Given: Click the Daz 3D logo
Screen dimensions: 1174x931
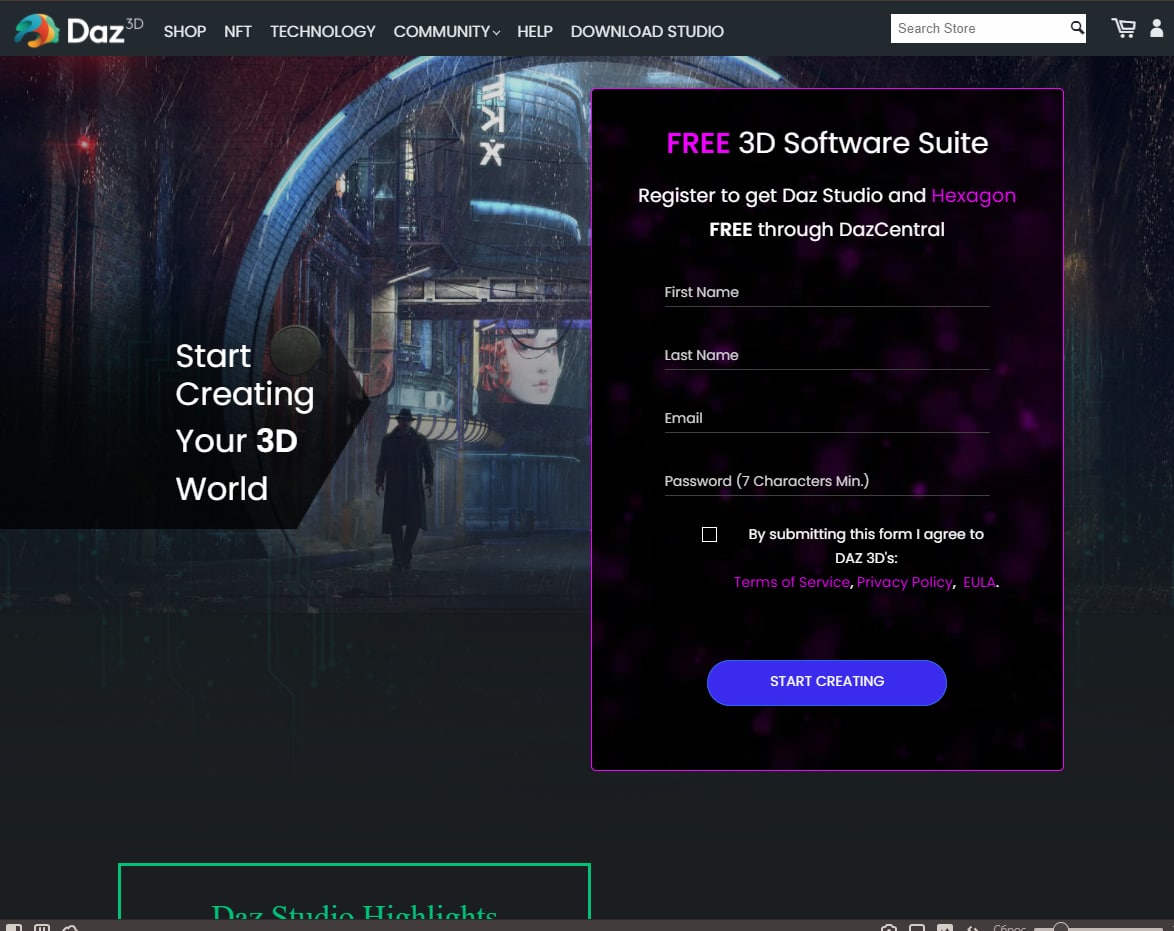Looking at the screenshot, I should [78, 31].
